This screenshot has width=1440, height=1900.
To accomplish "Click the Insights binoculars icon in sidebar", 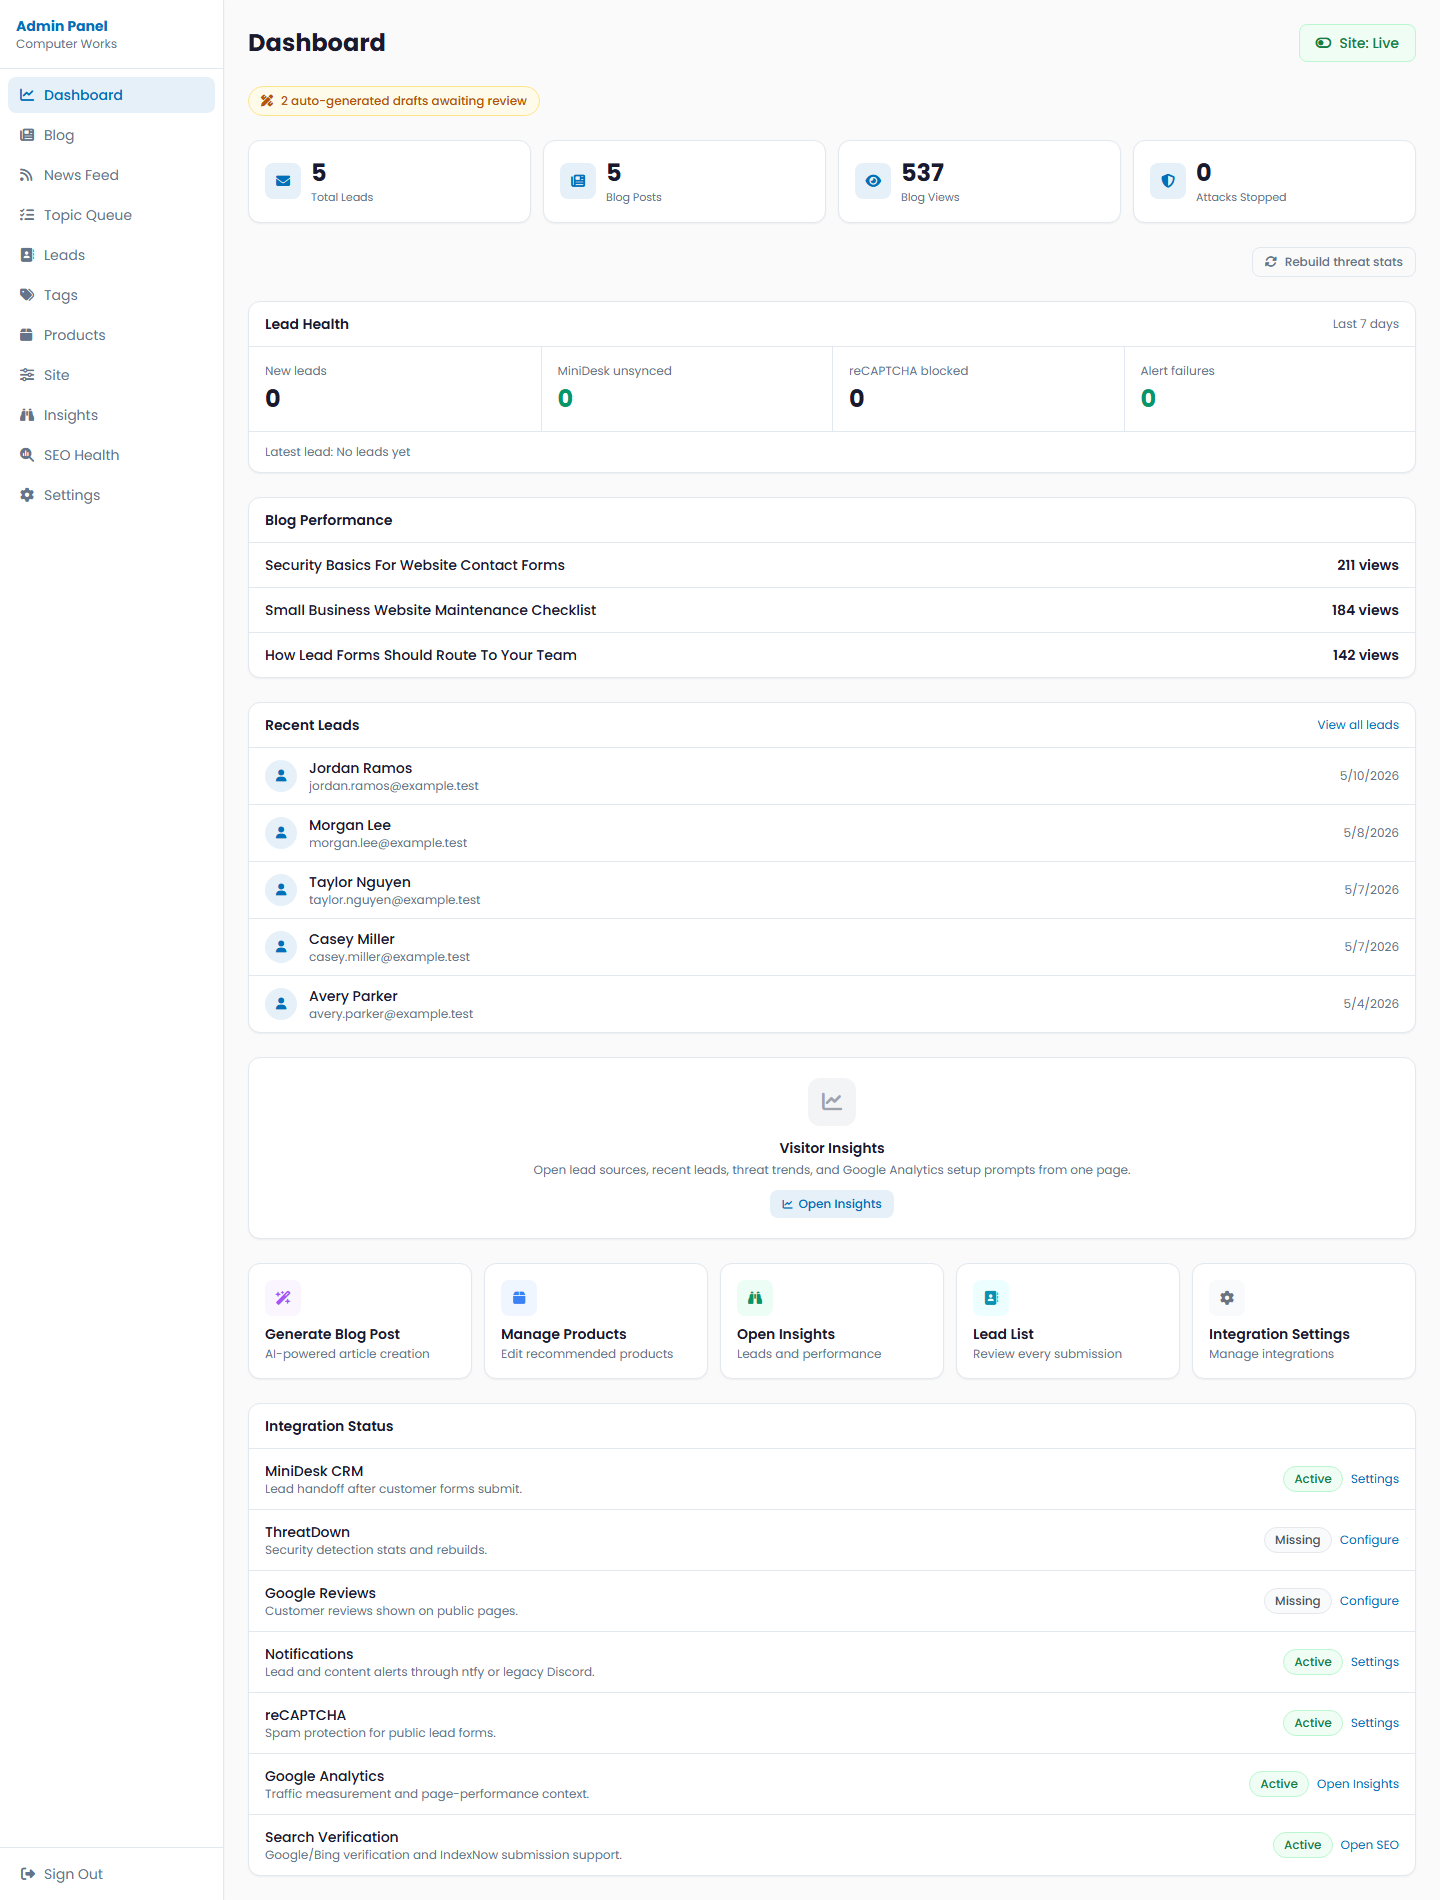I will point(27,415).
